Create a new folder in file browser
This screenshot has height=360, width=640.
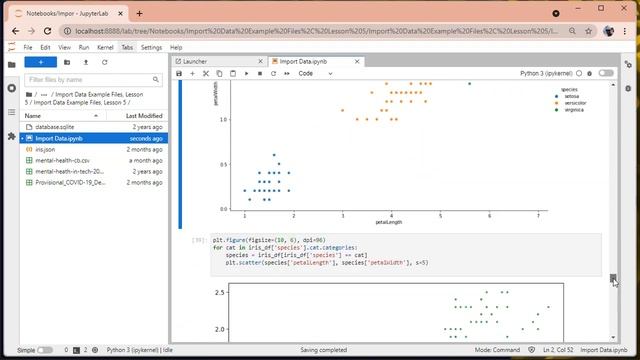pyautogui.click(x=67, y=62)
